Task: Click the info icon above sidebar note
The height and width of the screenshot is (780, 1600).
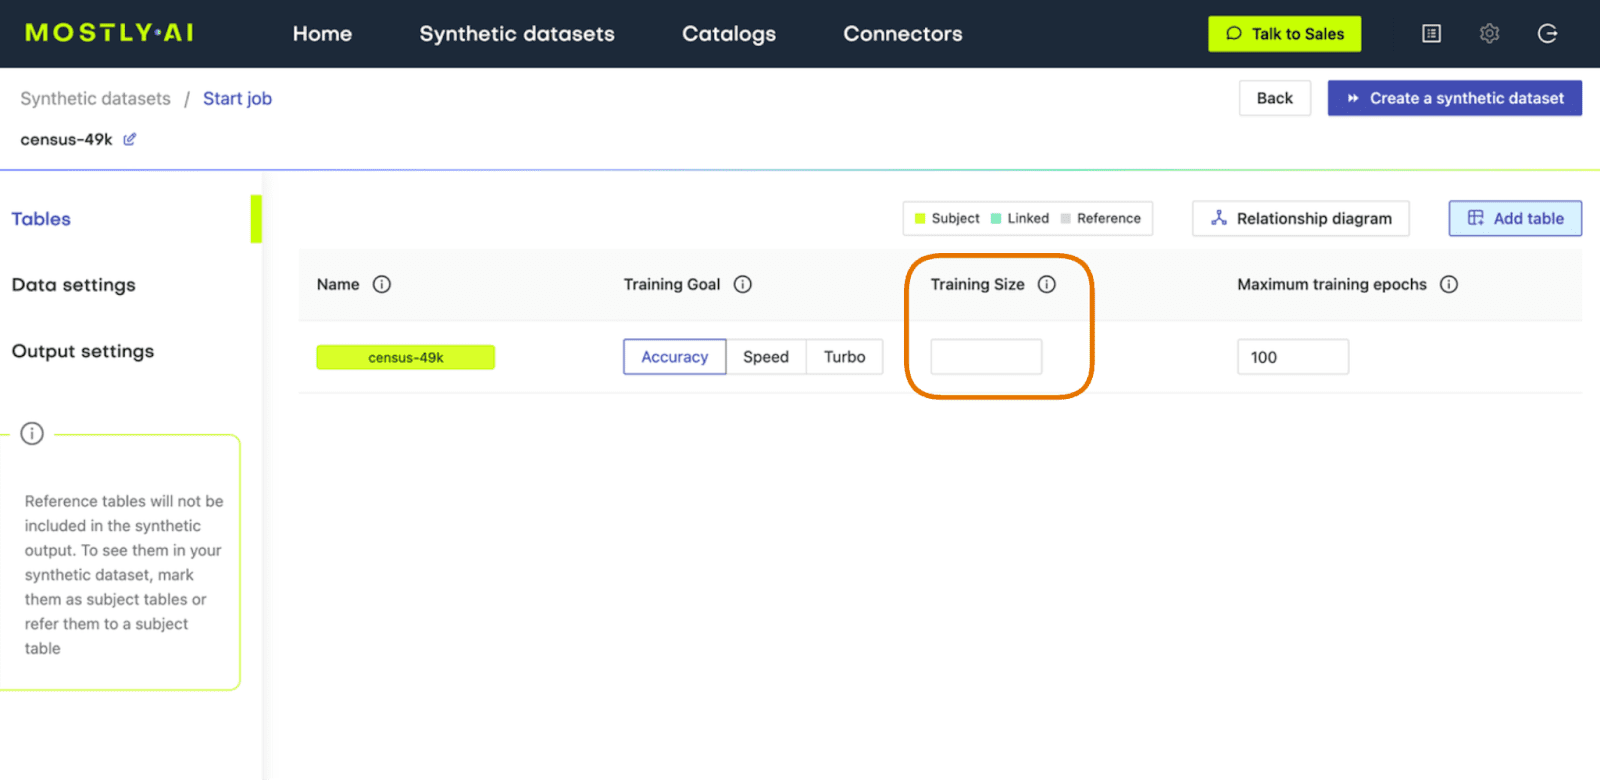Action: pos(32,433)
